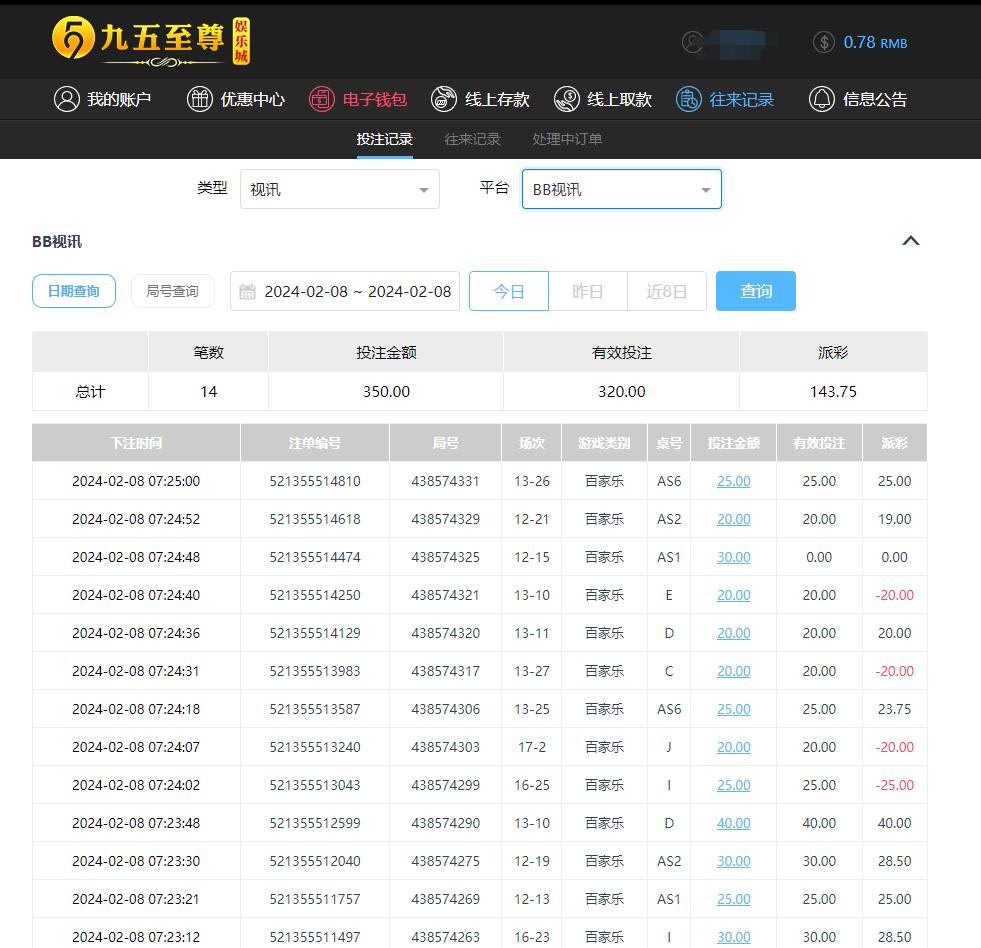Click the date range input field
The width and height of the screenshot is (981, 948).
point(345,291)
